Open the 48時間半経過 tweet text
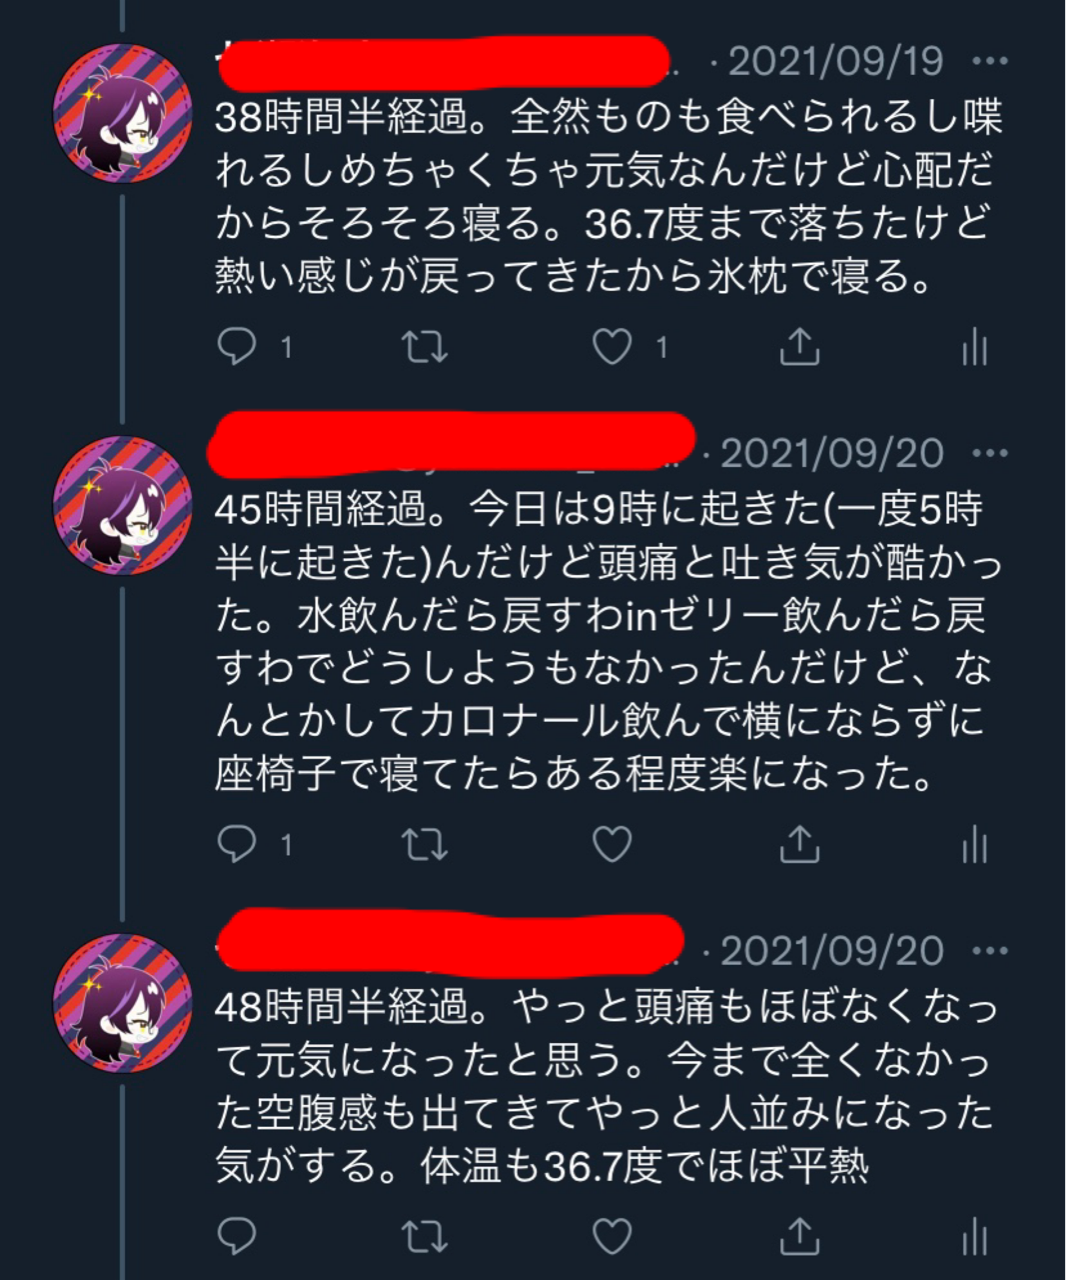The width and height of the screenshot is (1066, 1280). [x=607, y=1086]
